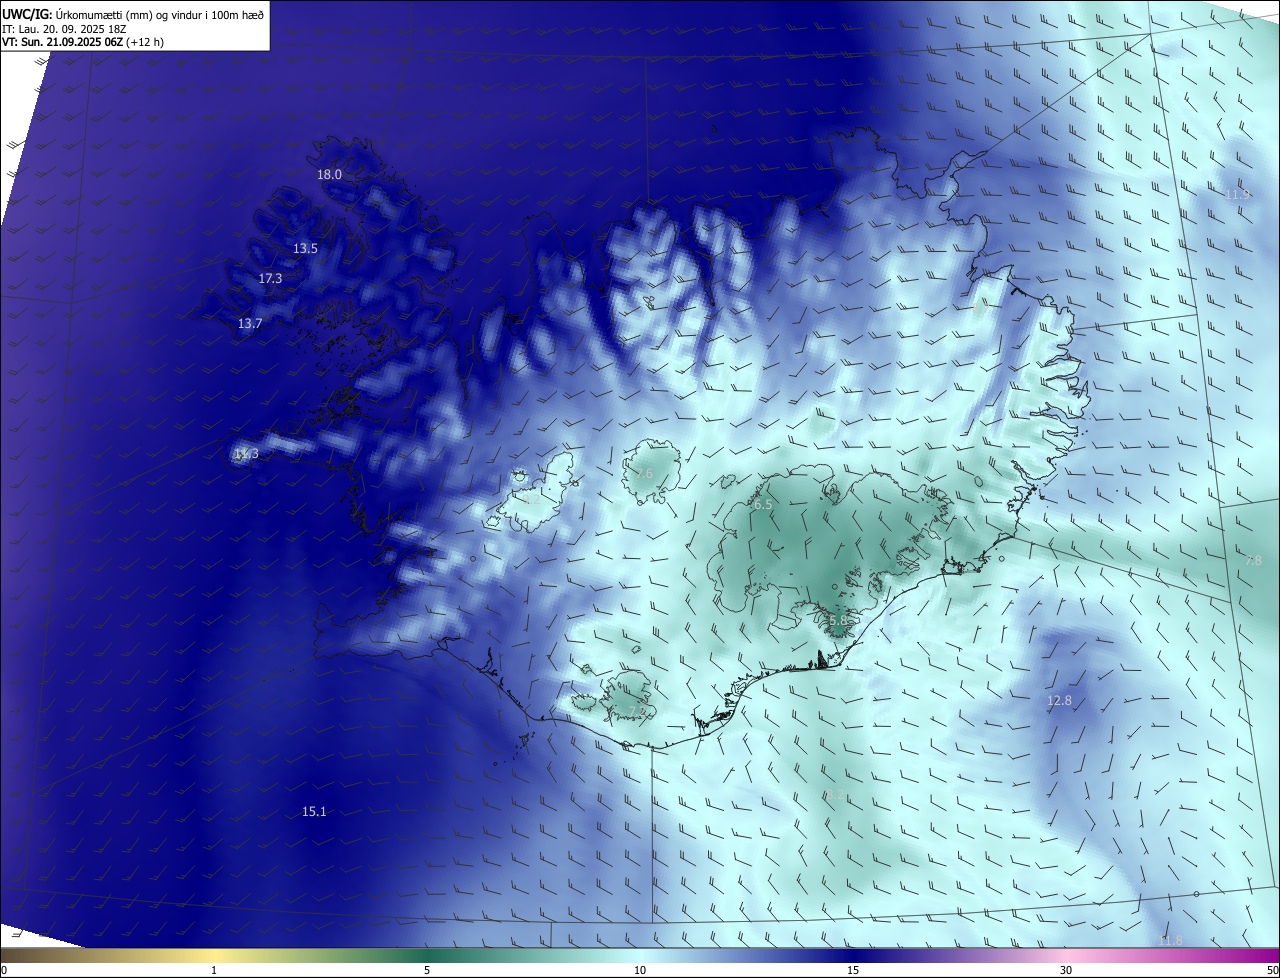Select the 10 tick on the color scale
Image resolution: width=1280 pixels, height=978 pixels.
click(x=640, y=970)
